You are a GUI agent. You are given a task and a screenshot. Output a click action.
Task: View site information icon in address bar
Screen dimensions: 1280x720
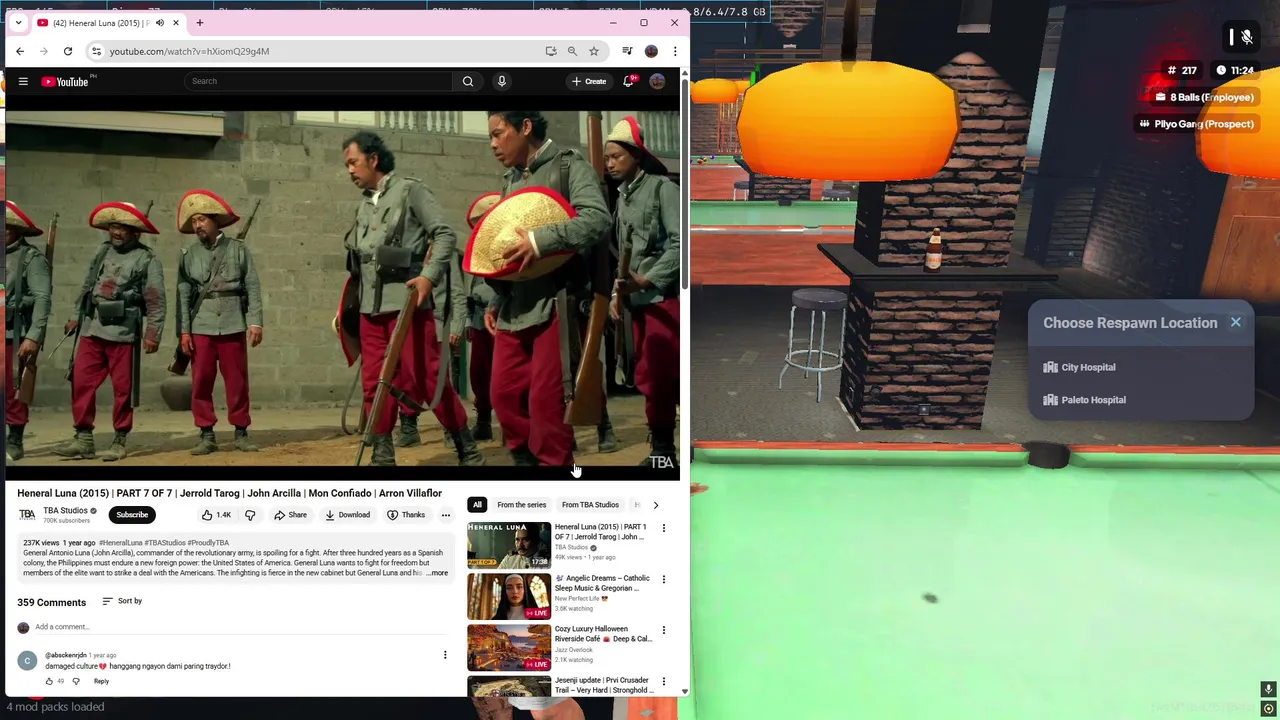[96, 51]
